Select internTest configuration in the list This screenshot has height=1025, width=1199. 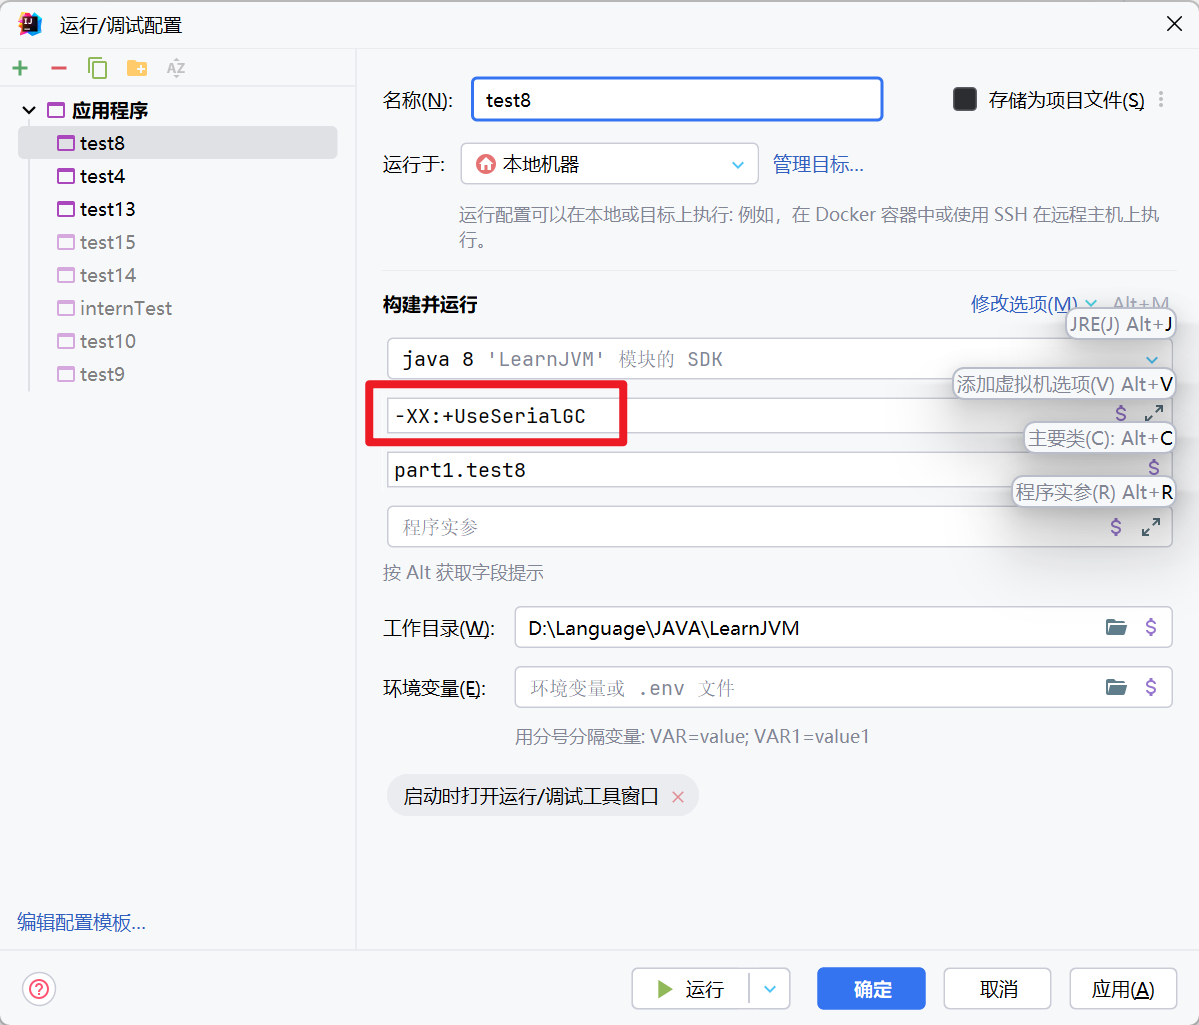pos(125,308)
